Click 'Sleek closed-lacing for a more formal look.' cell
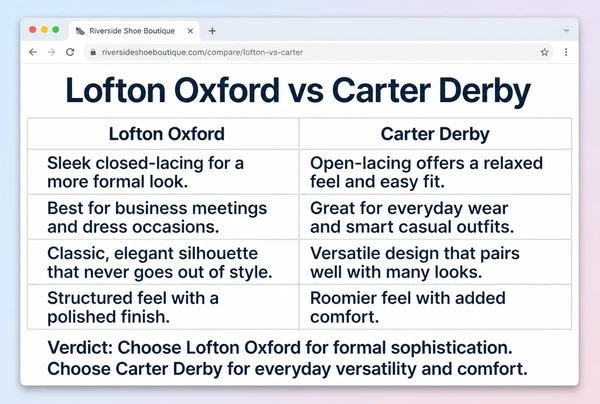The width and height of the screenshot is (600, 404). (x=163, y=172)
